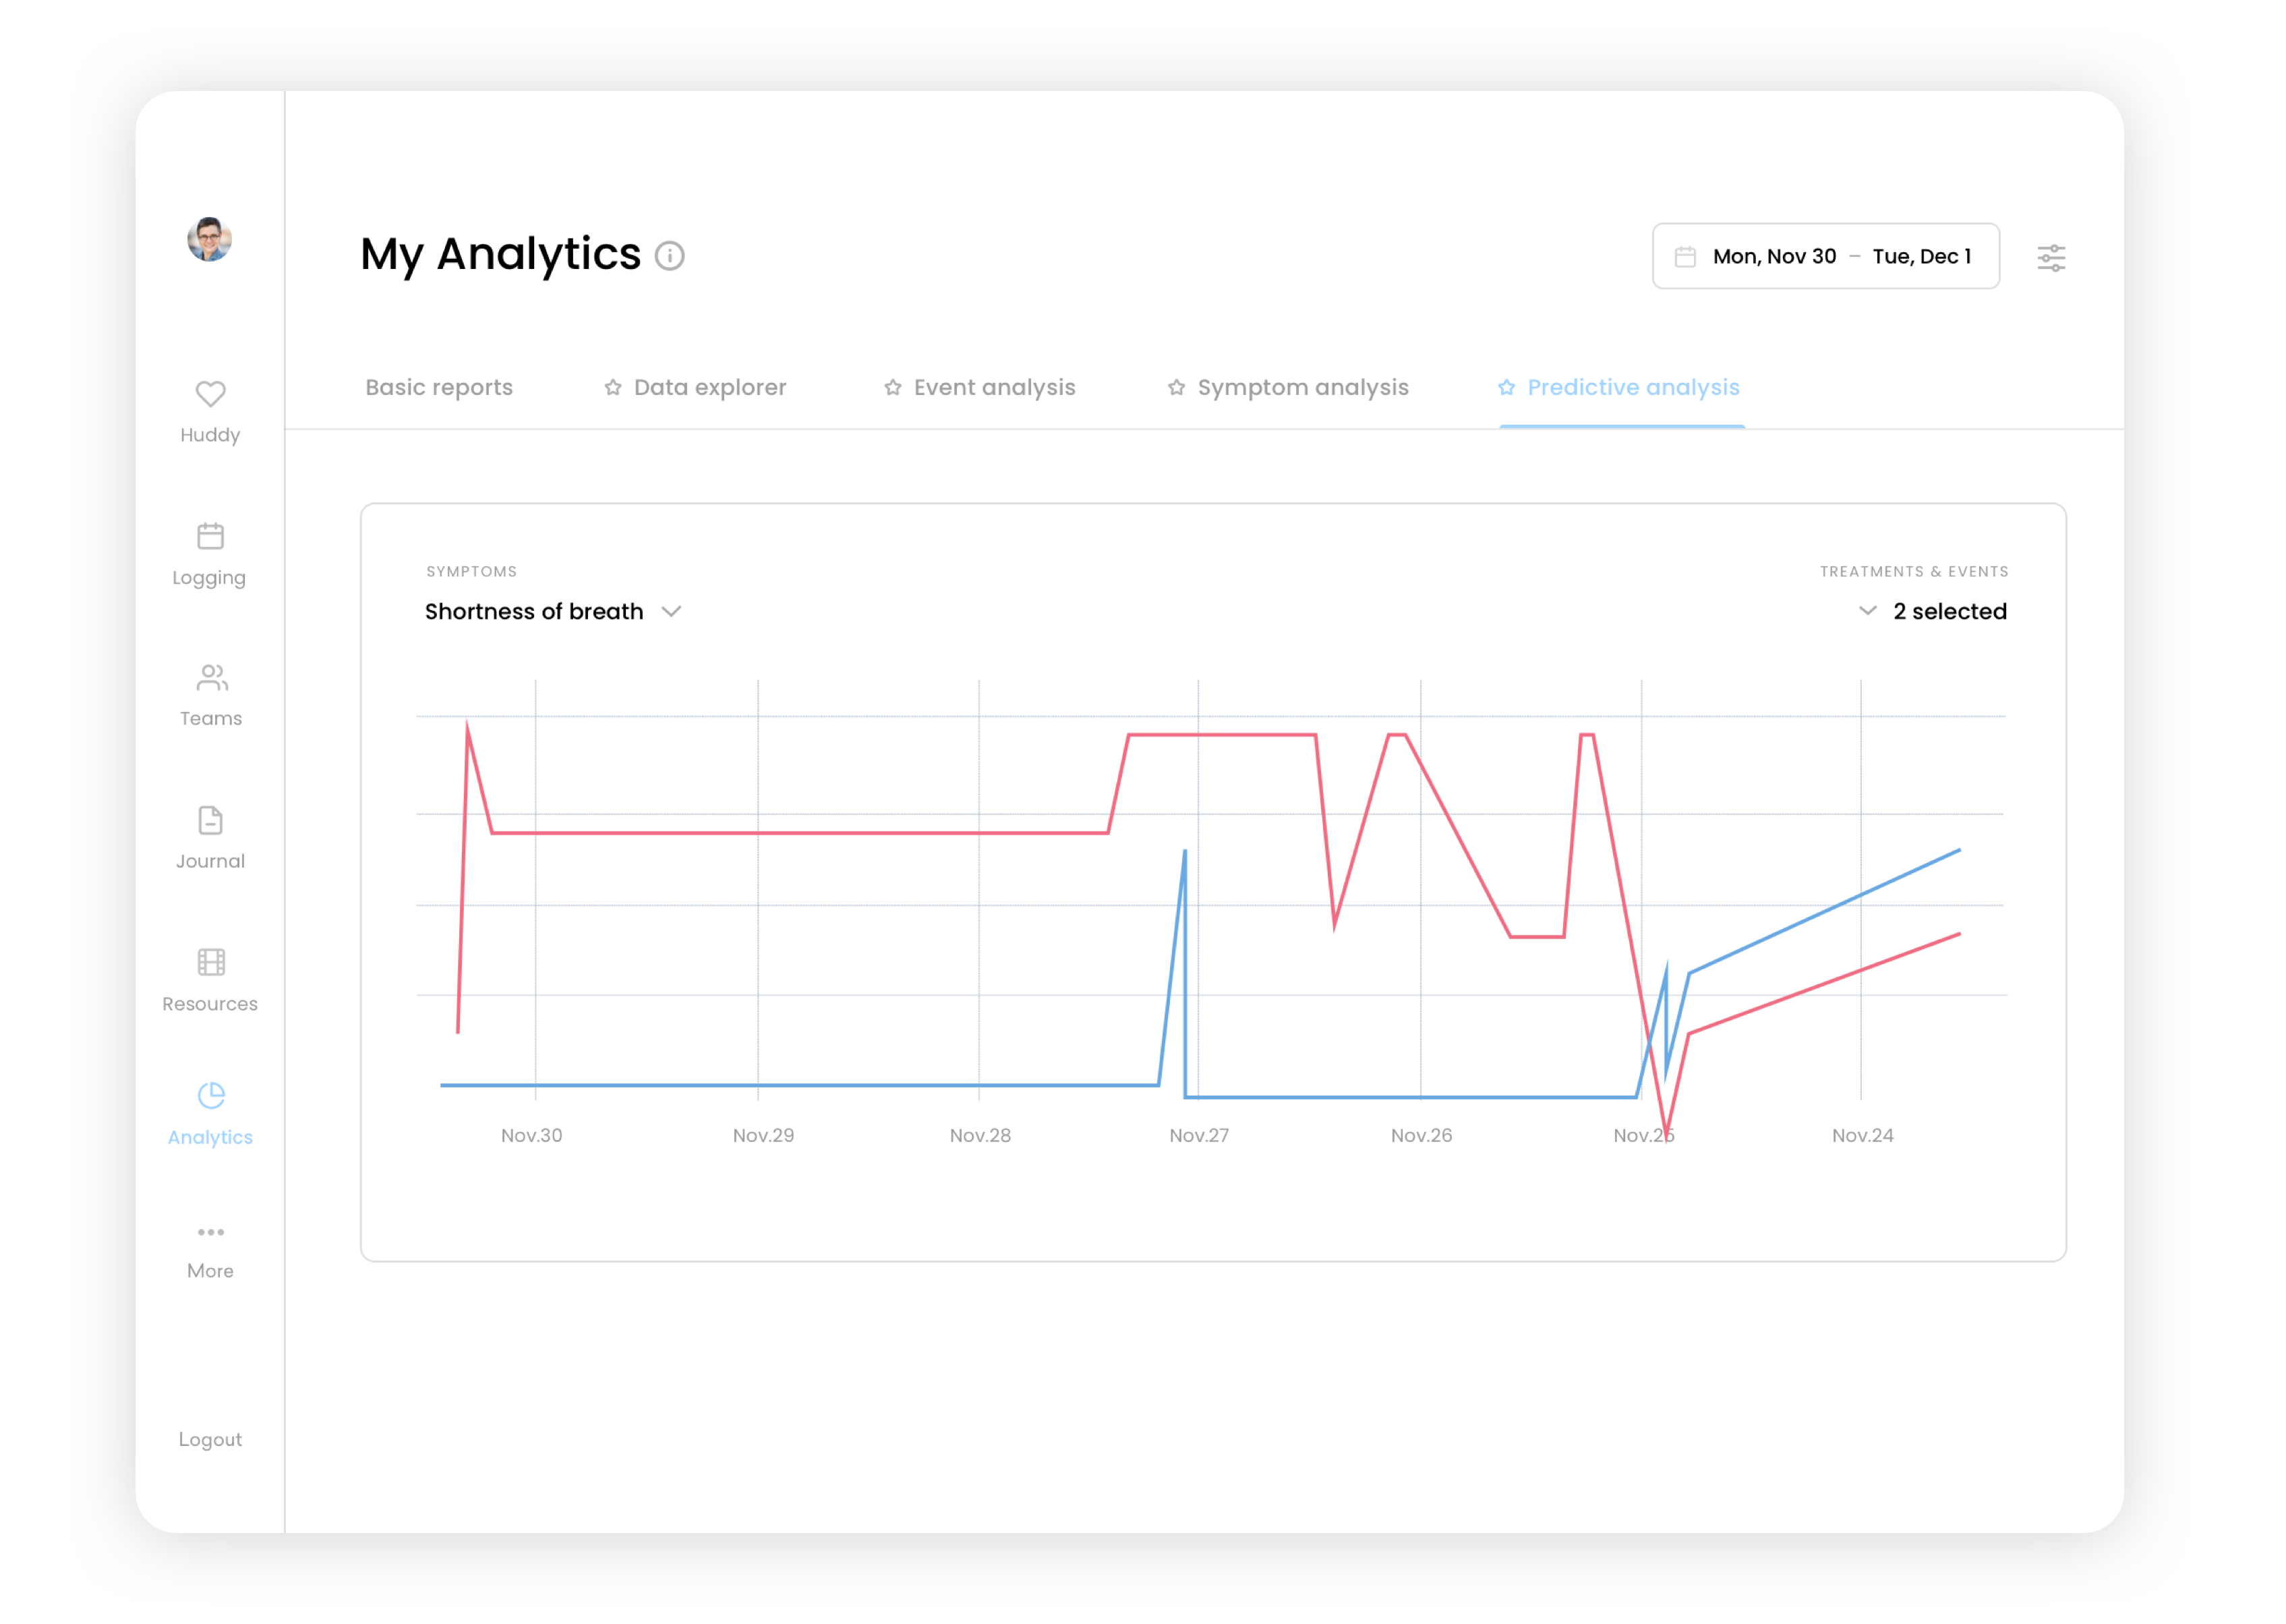Screen dimensions: 2286x1624
Task: Click the SYMPTOMS heading label
Action: coord(471,572)
